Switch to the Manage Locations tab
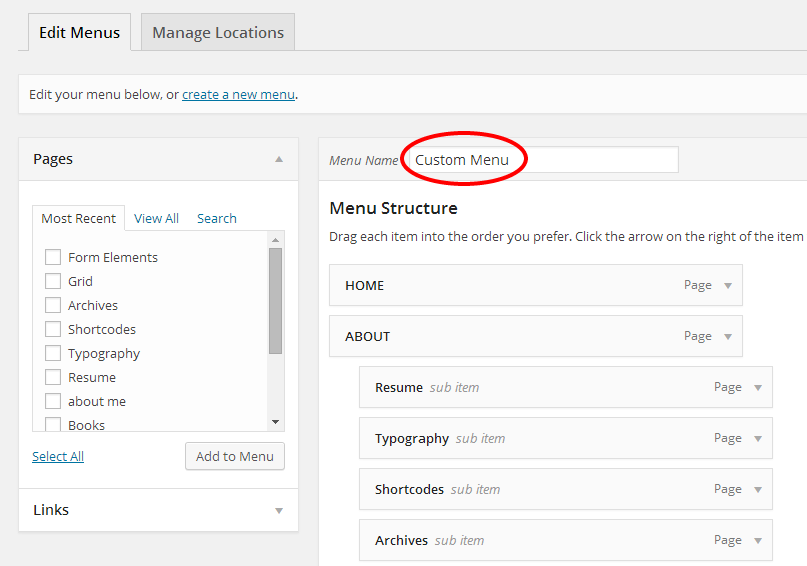 [x=218, y=33]
